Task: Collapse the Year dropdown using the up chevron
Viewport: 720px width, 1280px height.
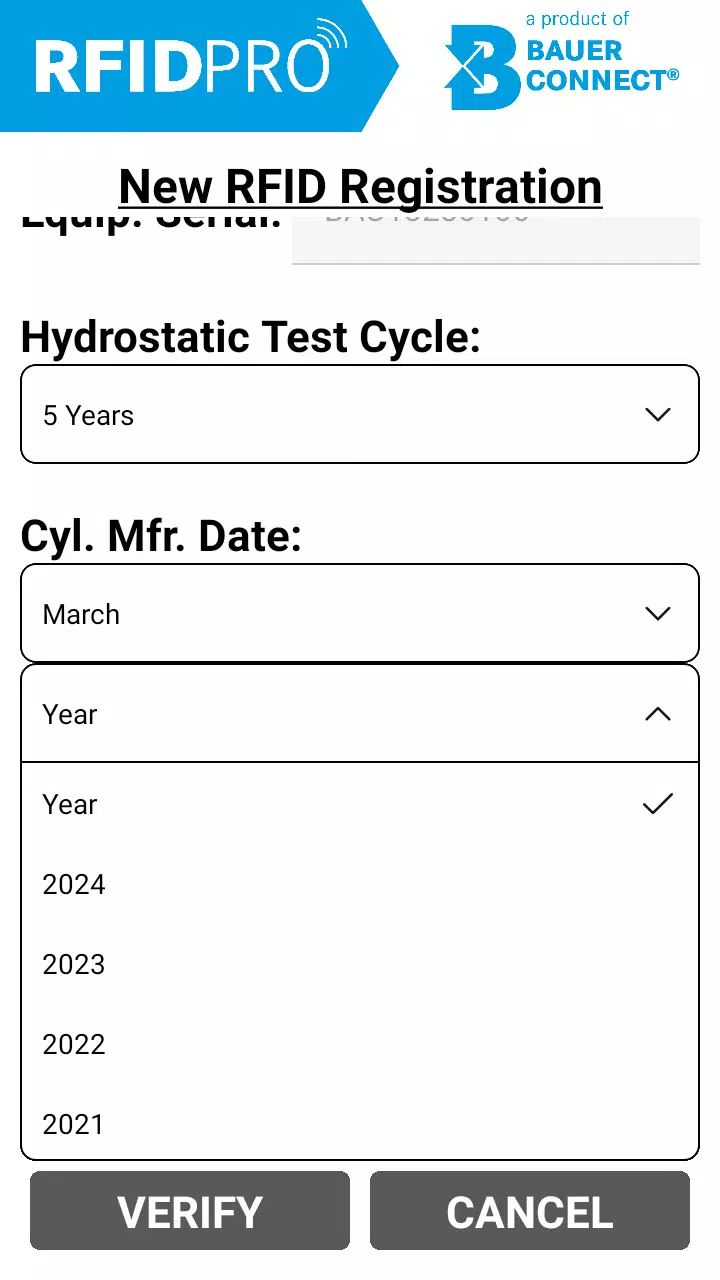Action: [658, 714]
